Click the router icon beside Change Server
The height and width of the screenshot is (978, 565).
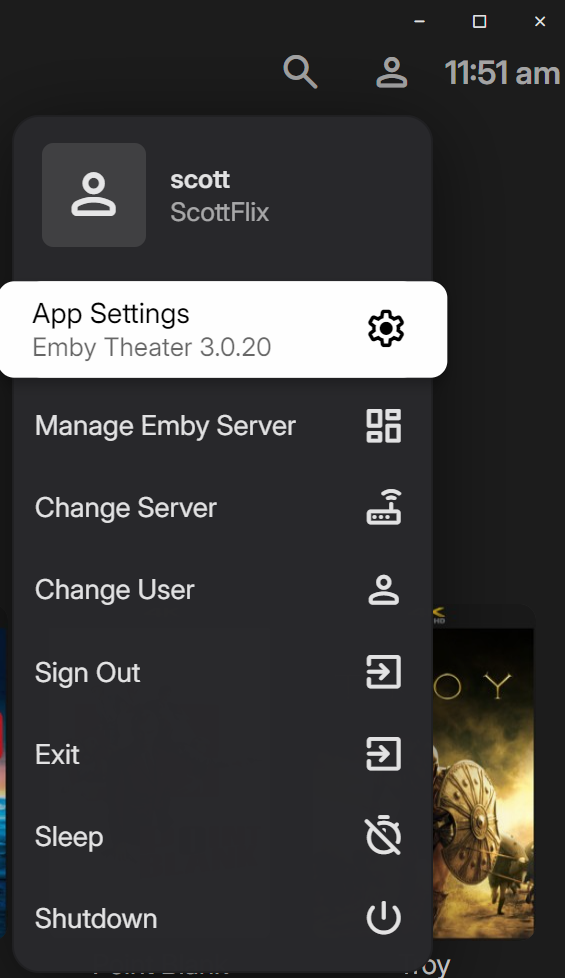pyautogui.click(x=384, y=508)
